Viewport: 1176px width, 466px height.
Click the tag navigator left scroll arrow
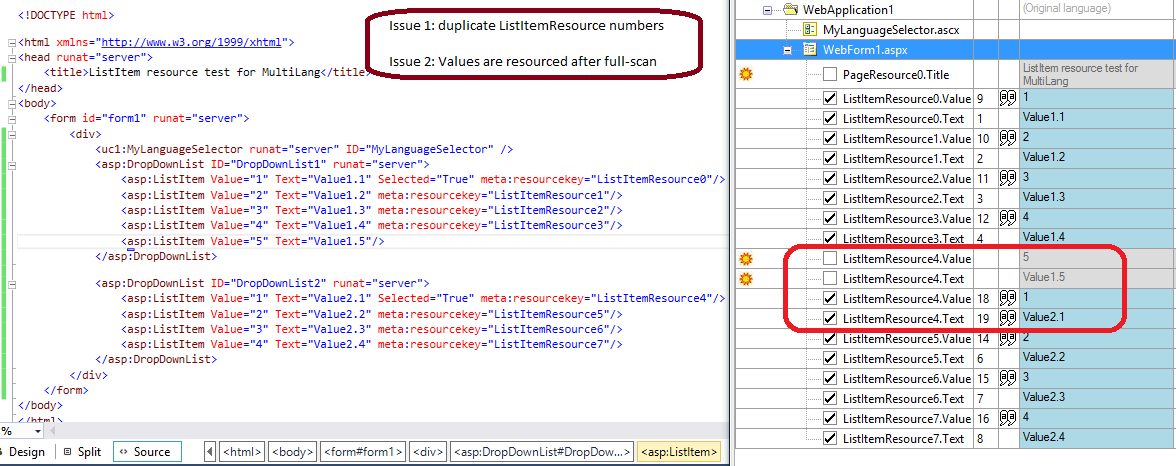[210, 452]
